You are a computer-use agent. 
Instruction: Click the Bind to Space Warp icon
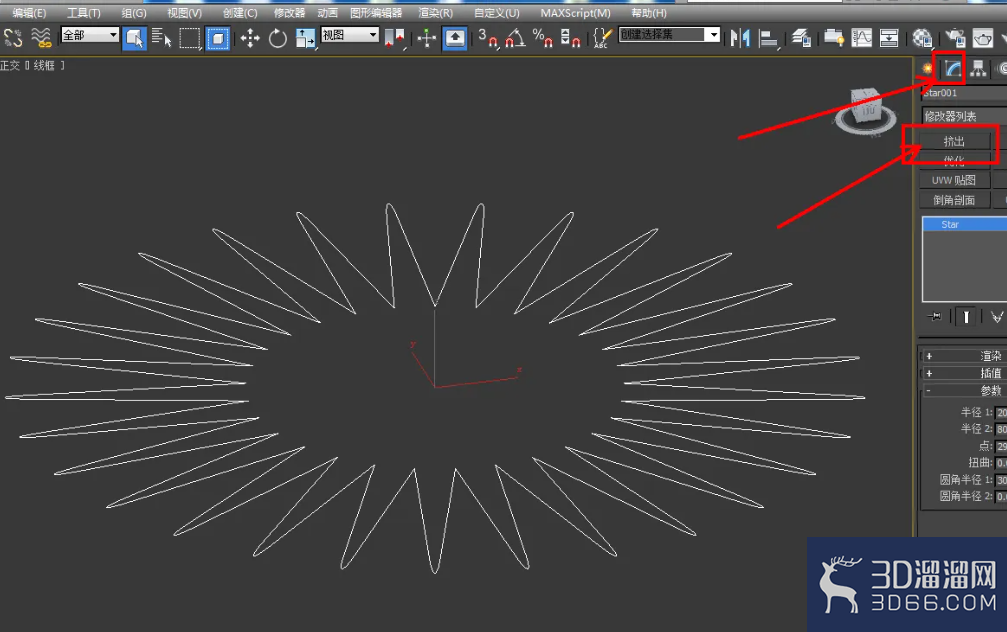pyautogui.click(x=42, y=38)
